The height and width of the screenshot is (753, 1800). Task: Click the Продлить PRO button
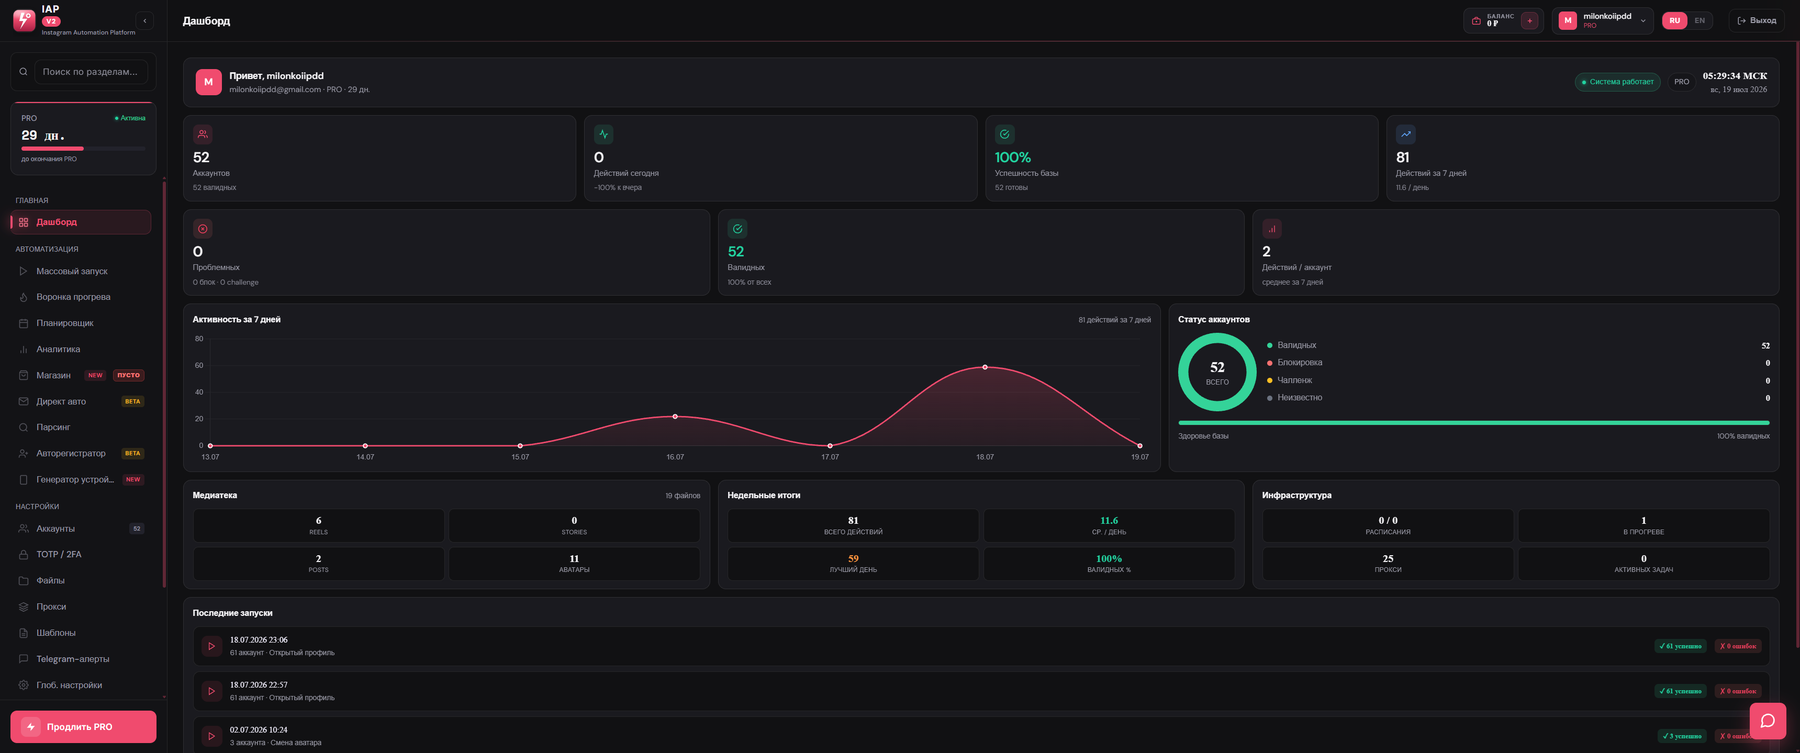83,727
